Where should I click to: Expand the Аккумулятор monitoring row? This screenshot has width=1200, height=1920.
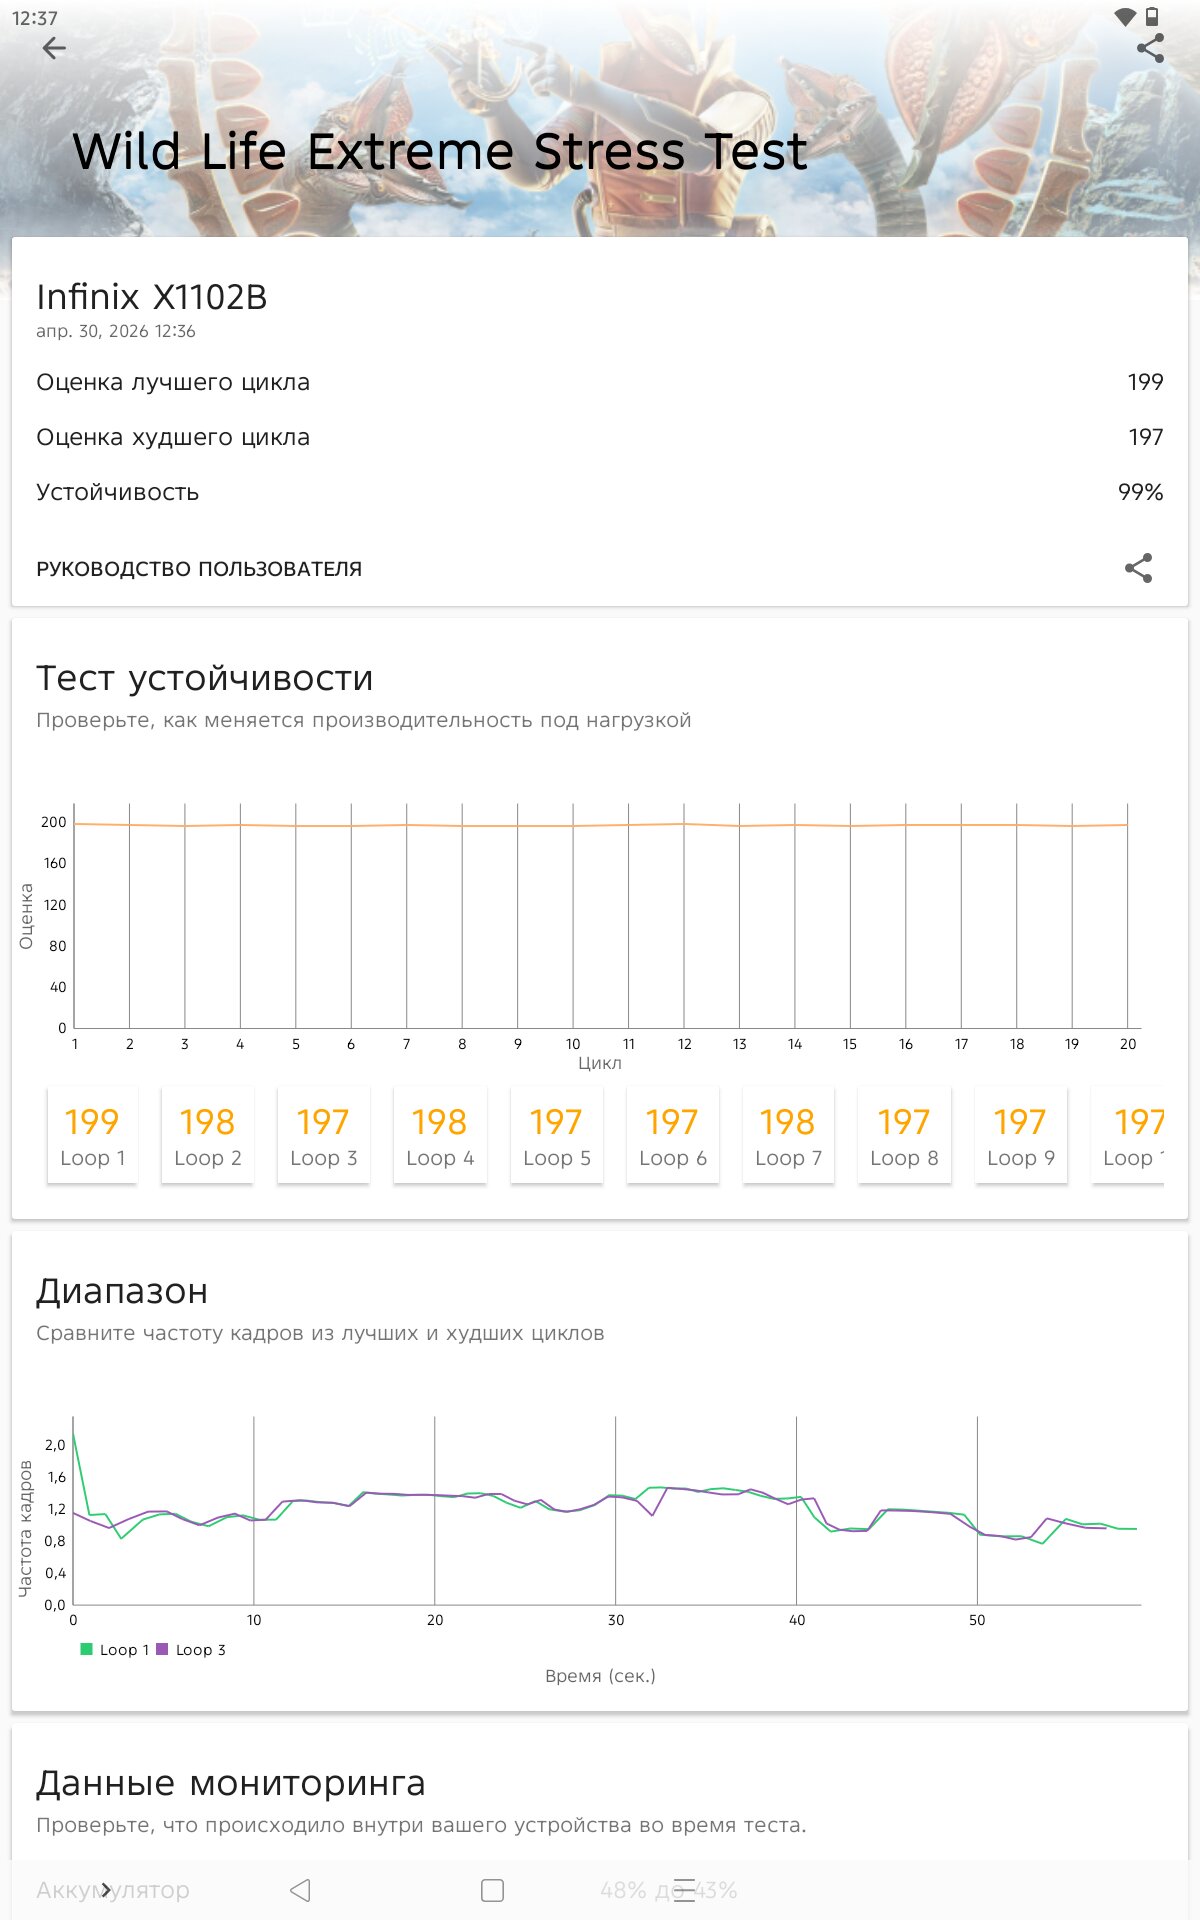click(600, 1890)
